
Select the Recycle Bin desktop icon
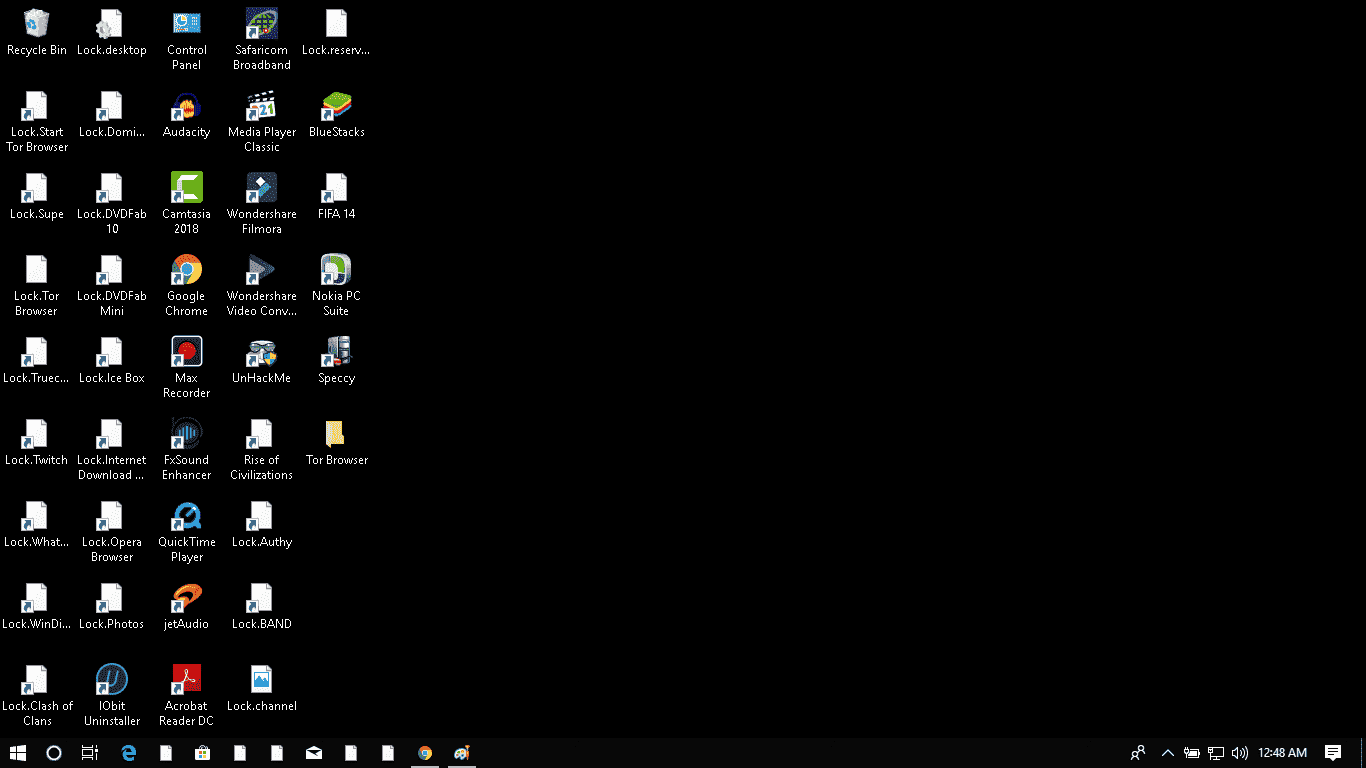[x=37, y=32]
